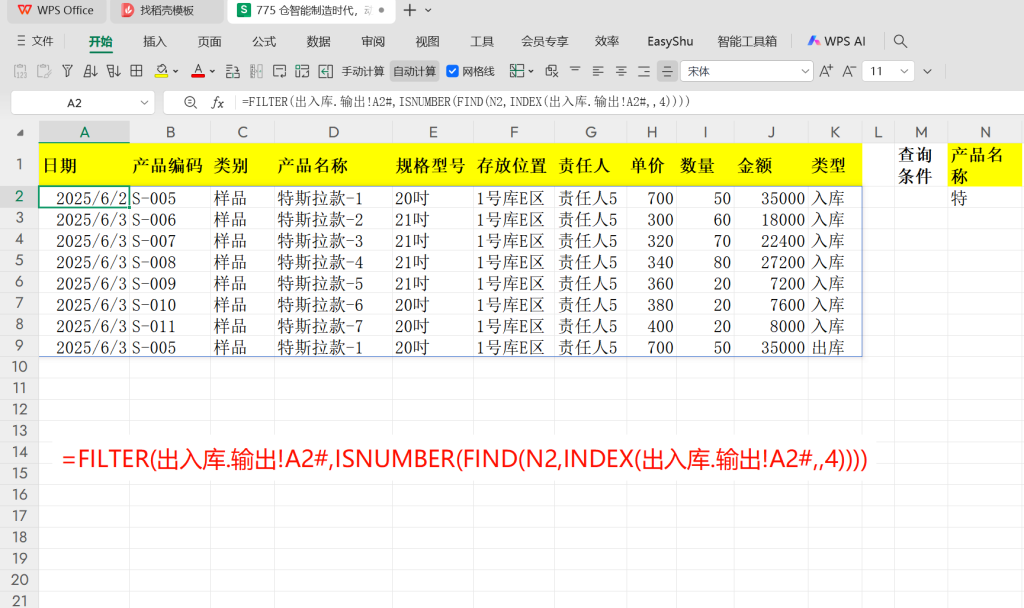
Task: Toggle the highlighted middle vertical align icon
Action: 667,71
